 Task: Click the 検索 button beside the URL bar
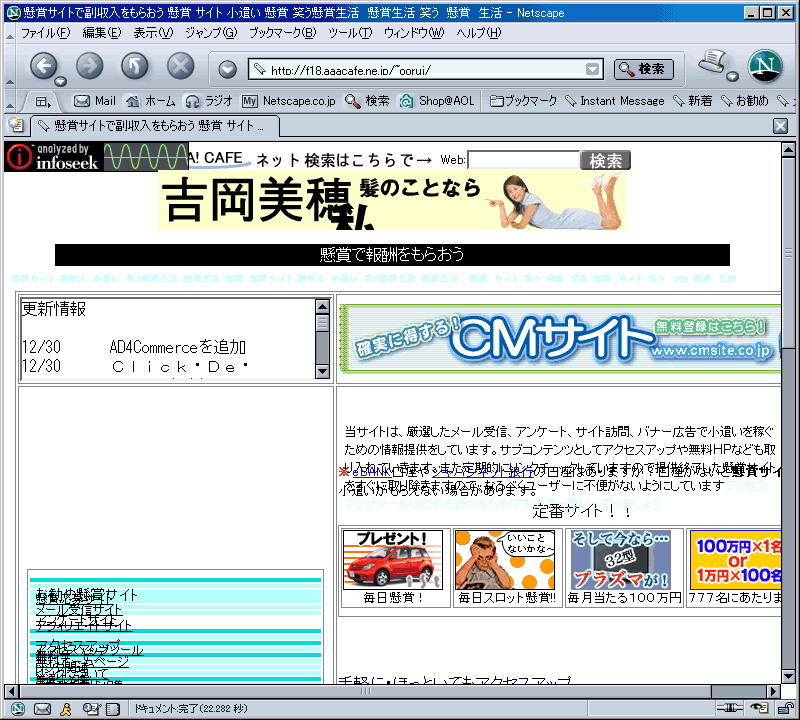pos(643,69)
